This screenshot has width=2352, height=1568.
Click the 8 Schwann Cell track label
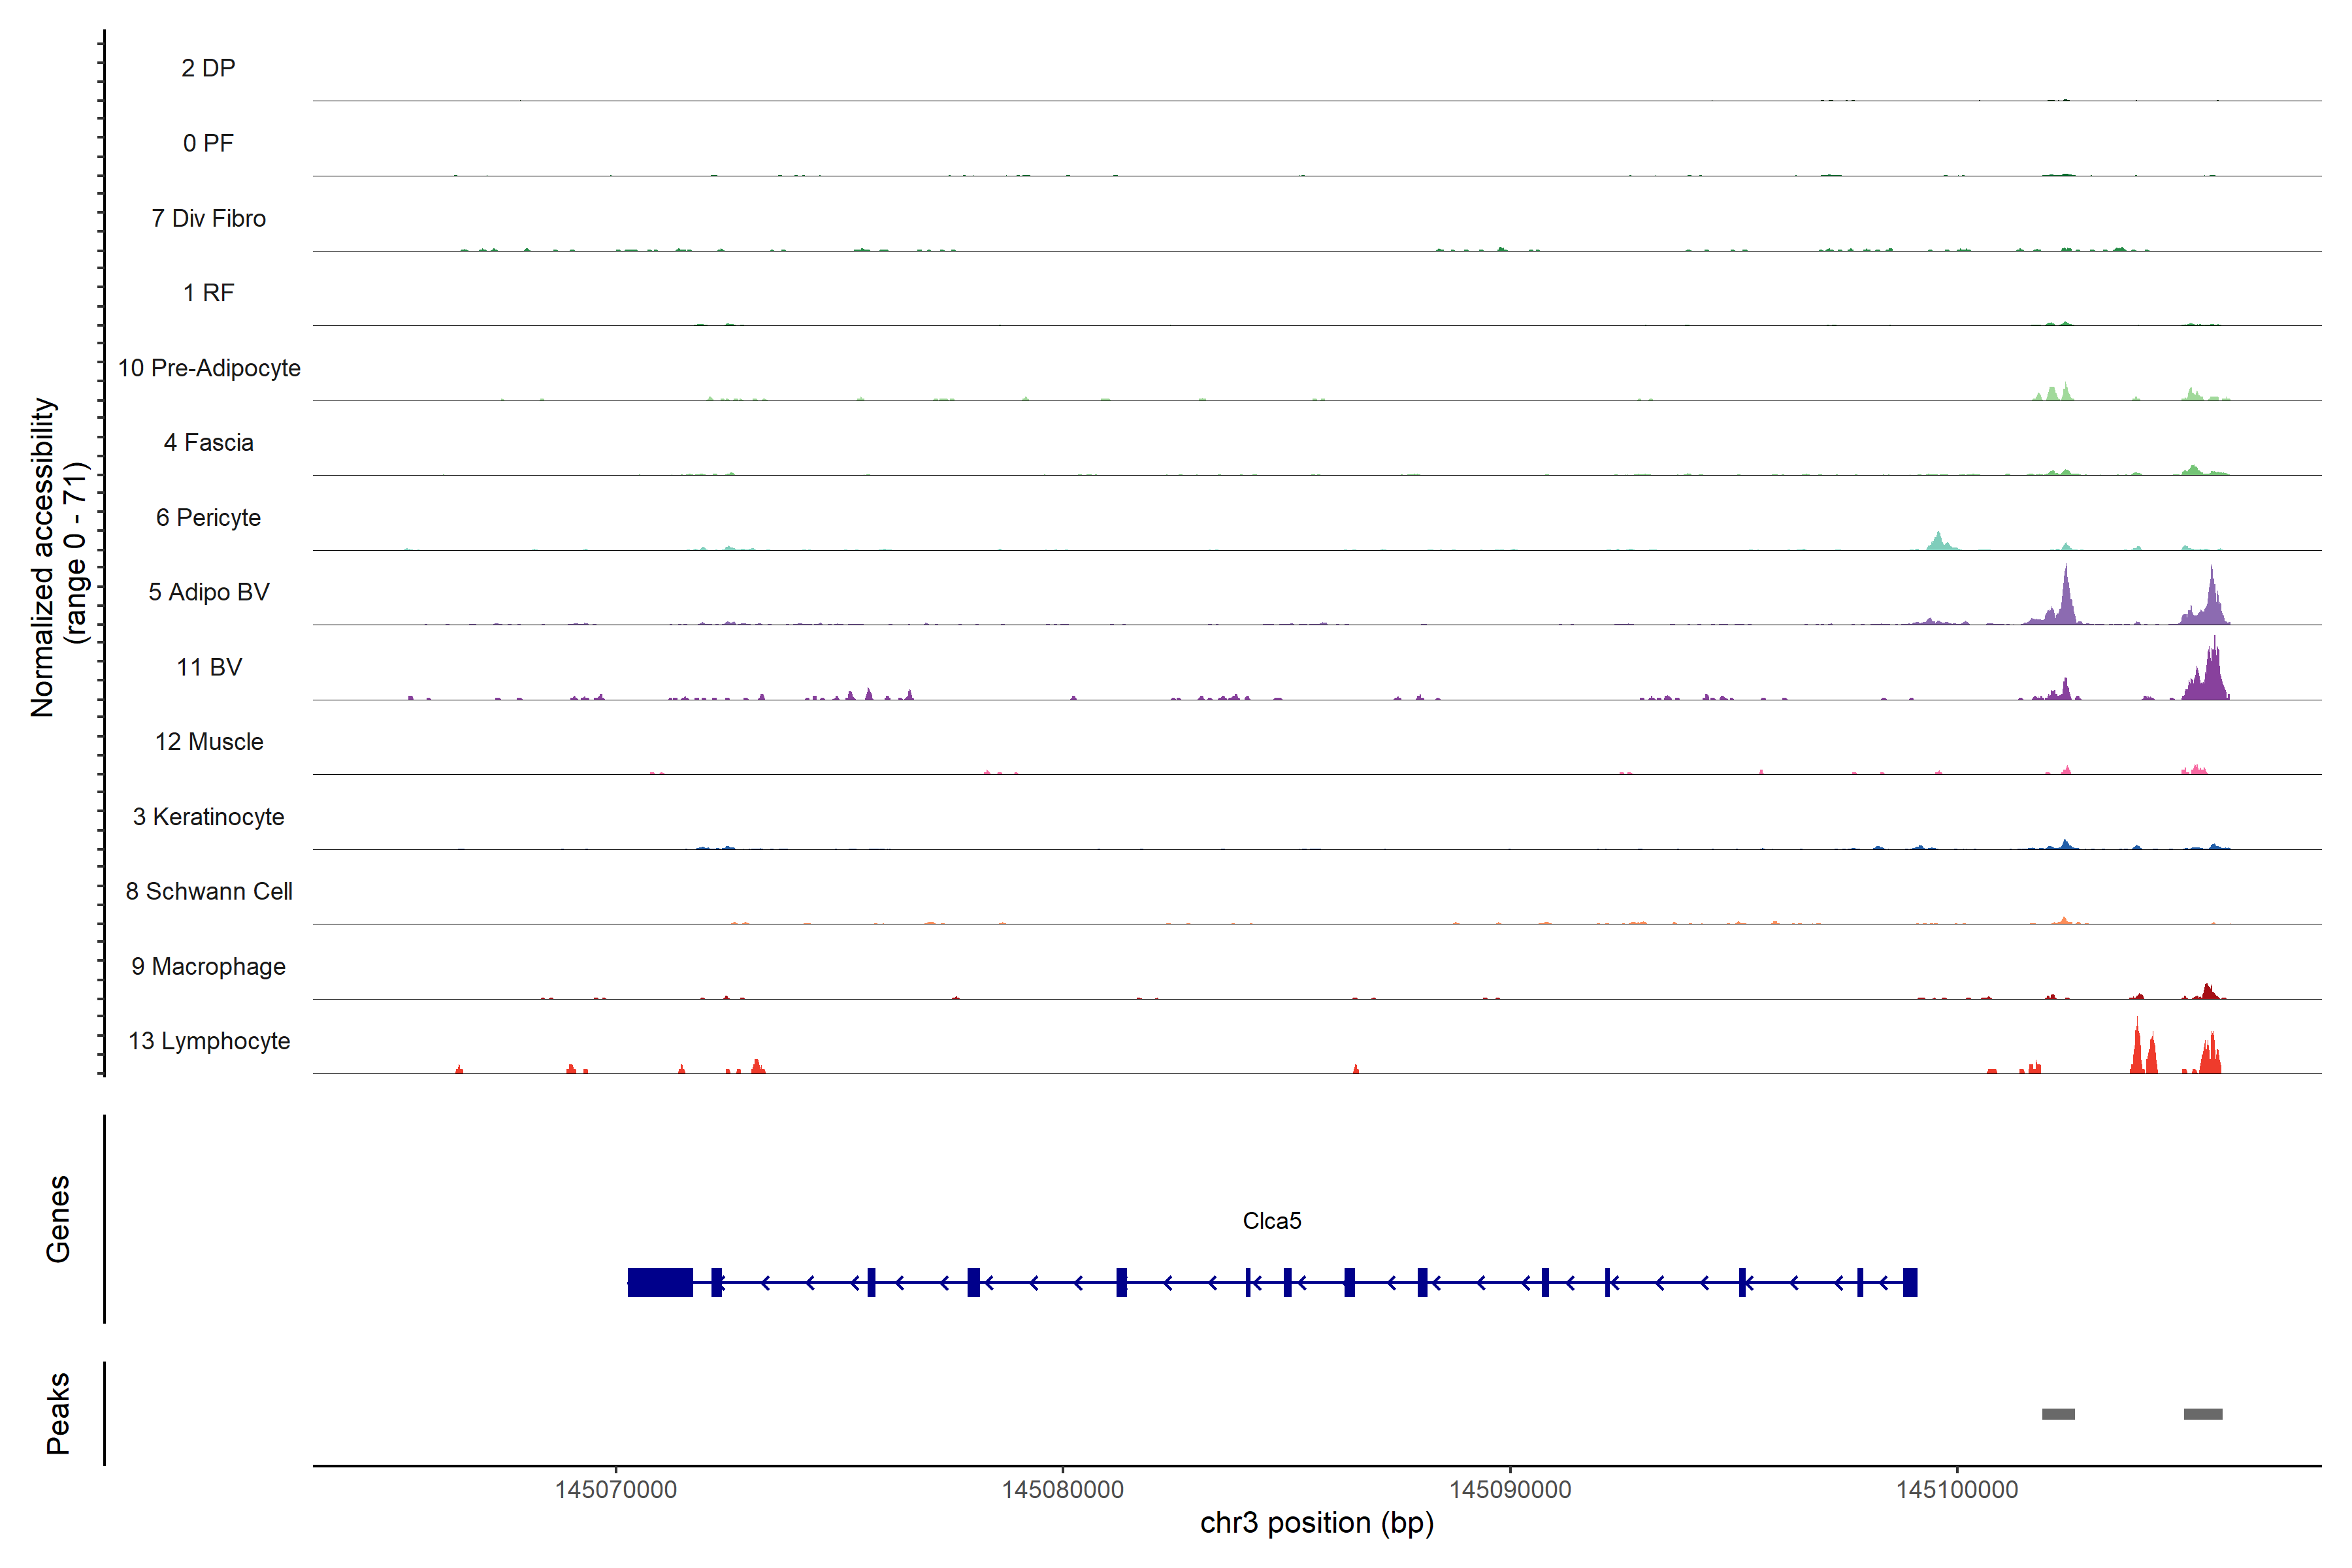(x=209, y=891)
